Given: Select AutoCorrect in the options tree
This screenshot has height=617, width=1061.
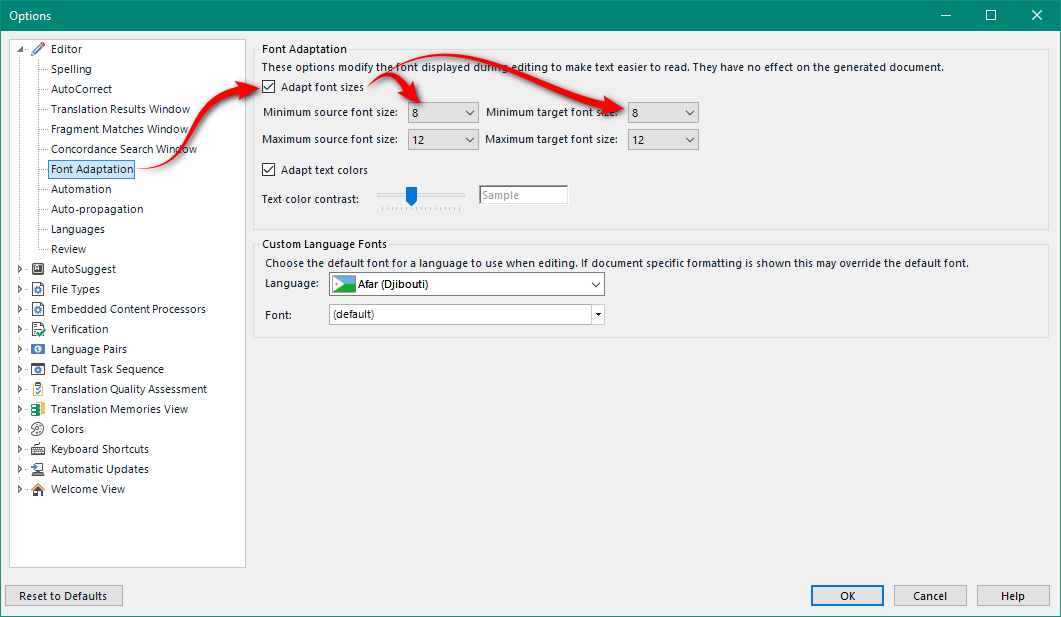Looking at the screenshot, I should coord(81,89).
